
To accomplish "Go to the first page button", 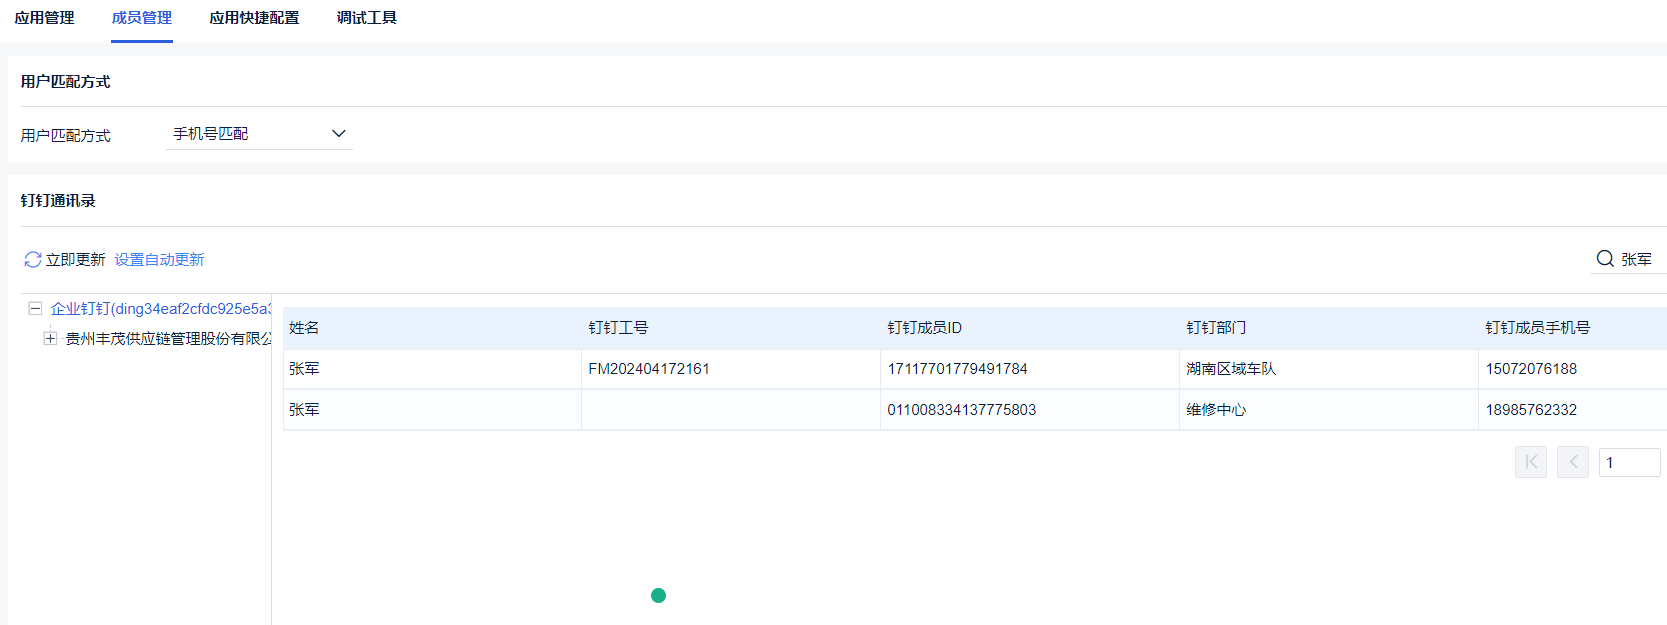I will pos(1531,462).
